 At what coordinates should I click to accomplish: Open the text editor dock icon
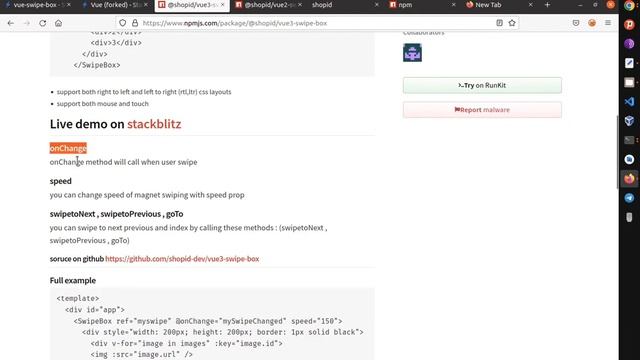coord(629,63)
